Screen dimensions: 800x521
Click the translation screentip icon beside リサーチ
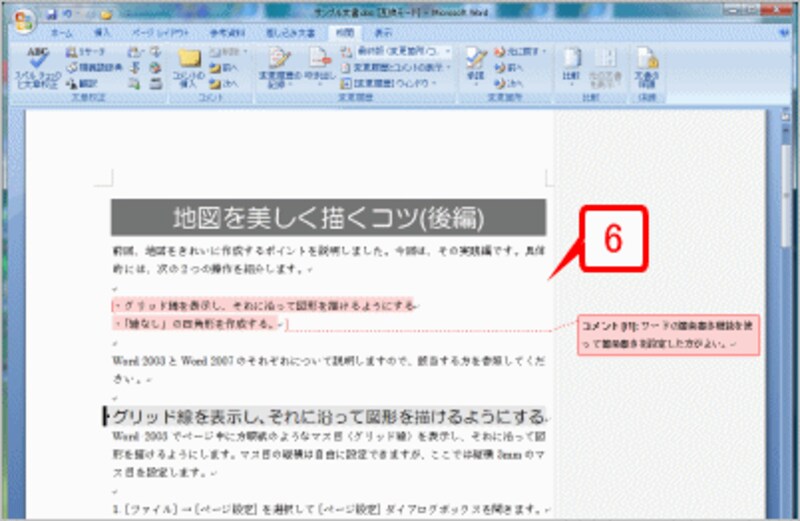pos(134,52)
